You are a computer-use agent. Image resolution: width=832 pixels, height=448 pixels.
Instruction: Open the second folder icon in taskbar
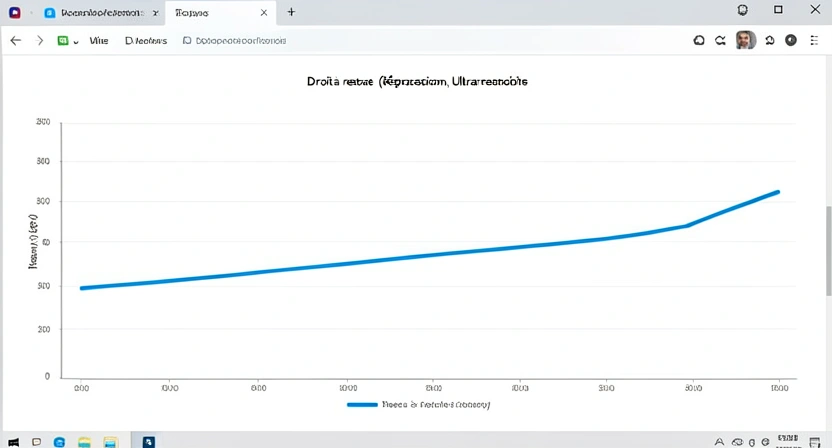click(x=110, y=442)
